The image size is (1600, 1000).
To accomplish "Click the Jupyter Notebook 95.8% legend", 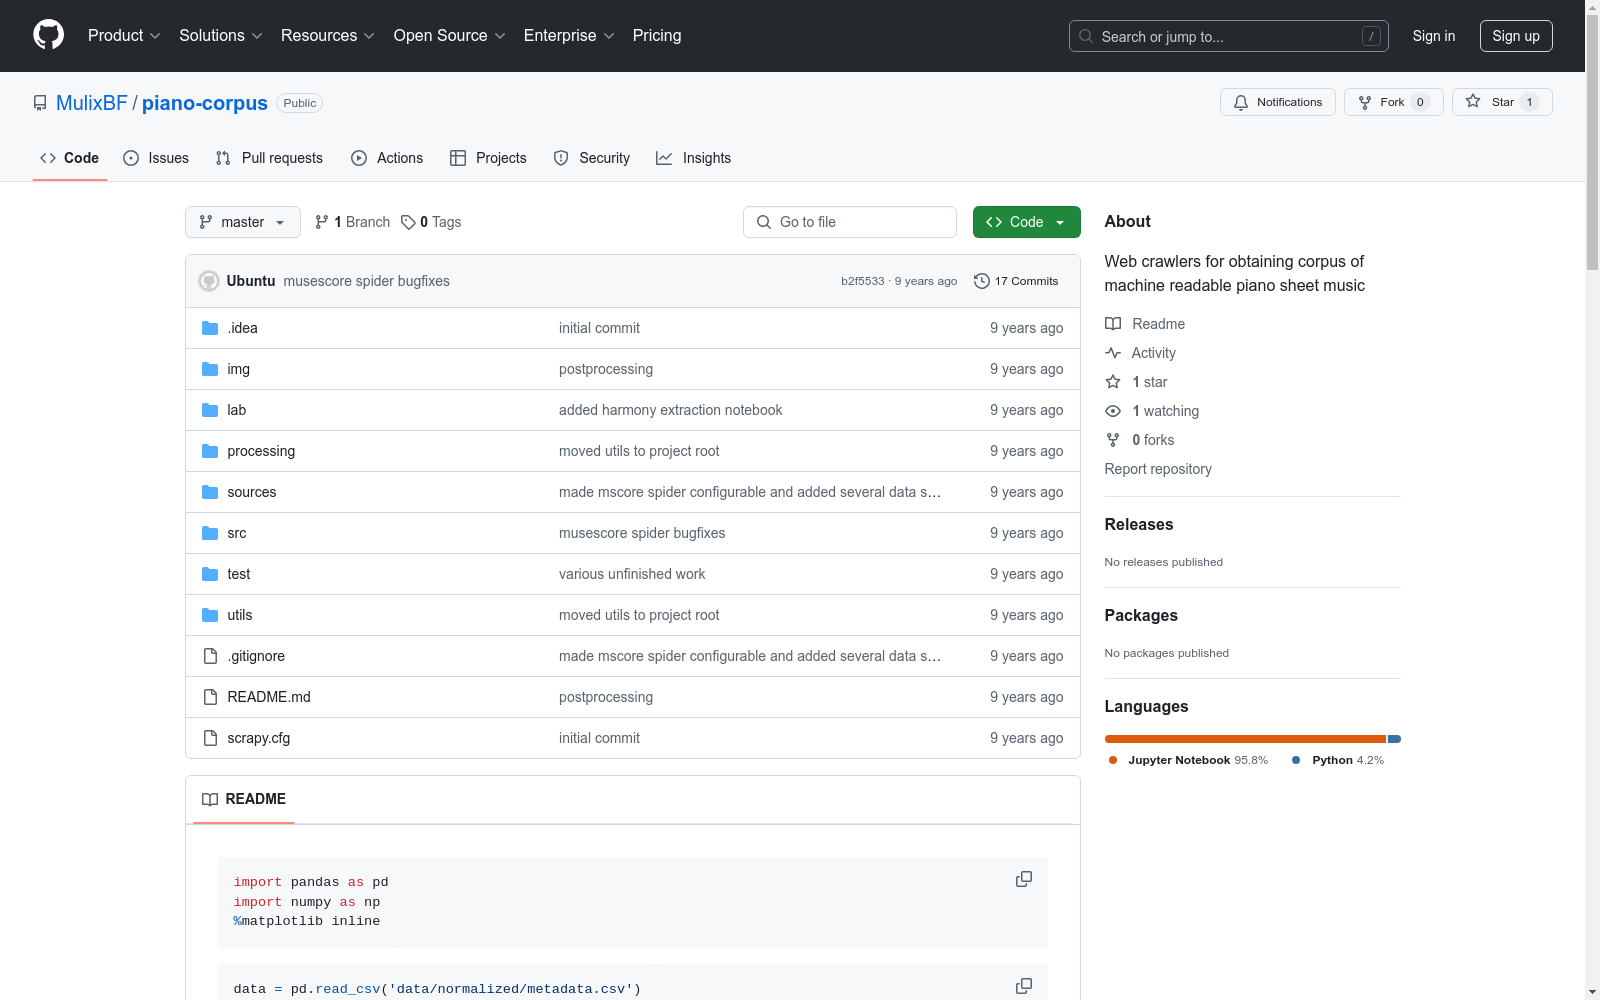I will 1188,760.
